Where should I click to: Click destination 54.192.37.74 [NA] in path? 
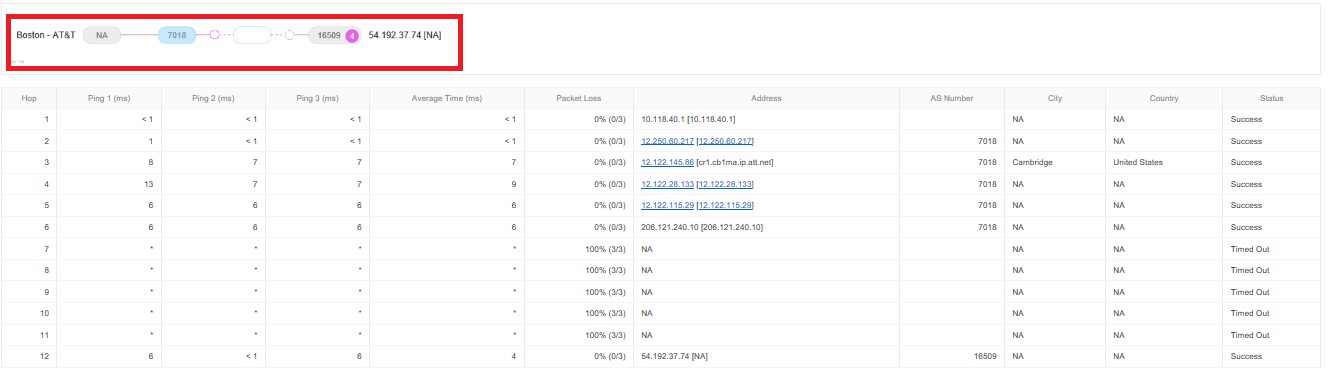pyautogui.click(x=405, y=35)
